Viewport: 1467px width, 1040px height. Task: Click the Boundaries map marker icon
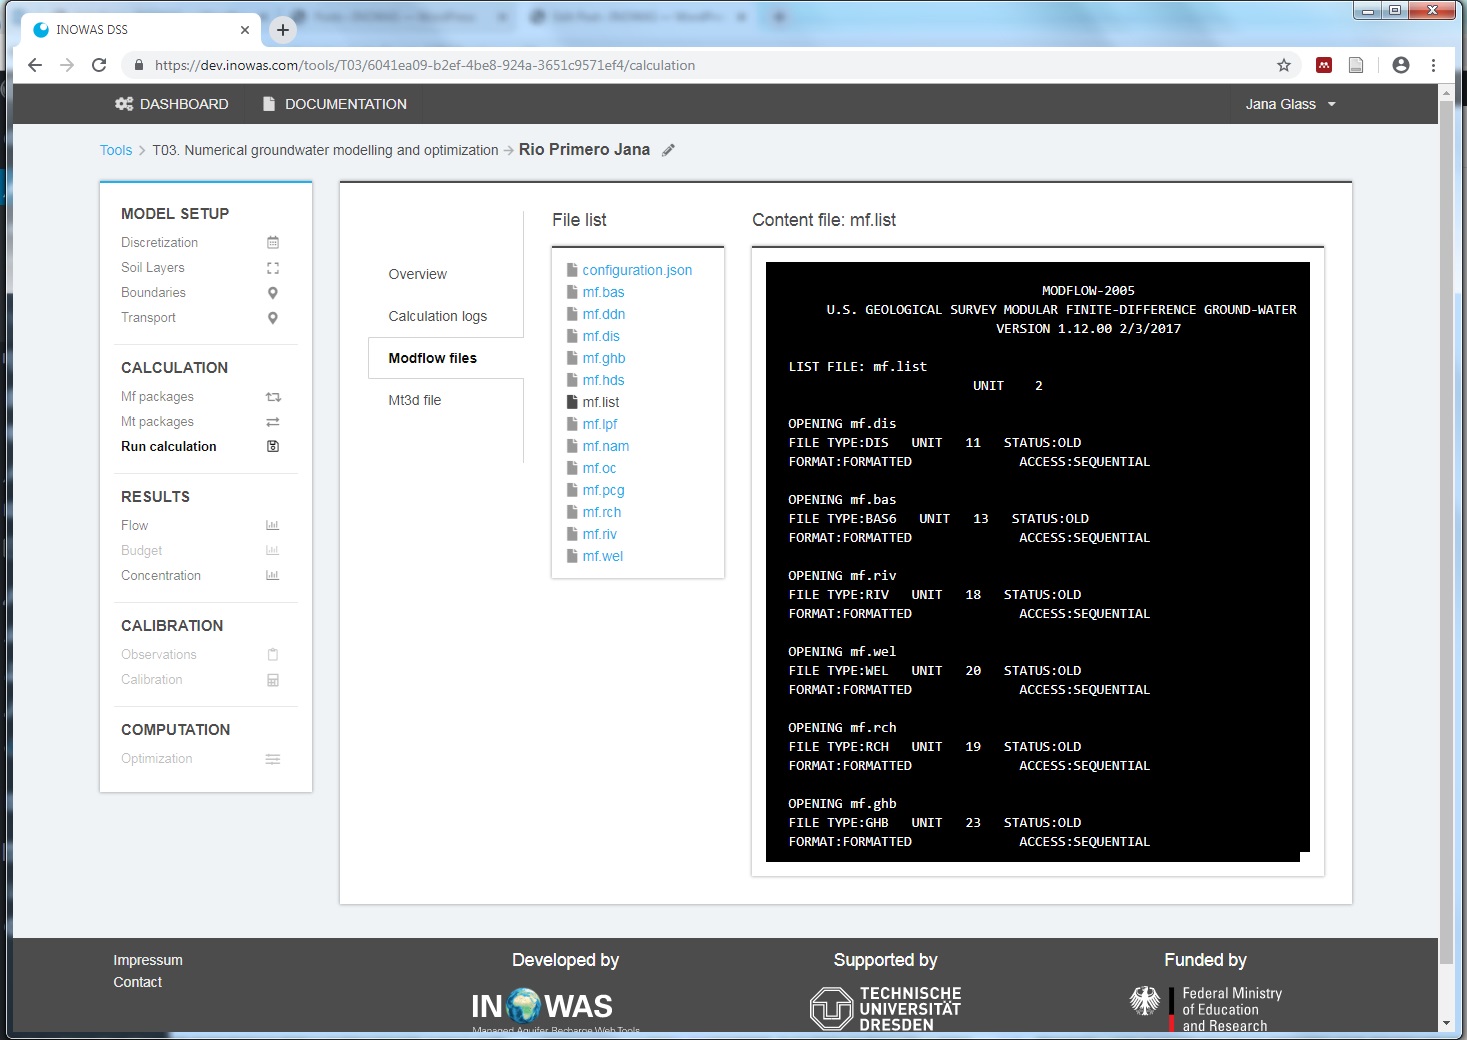pos(273,293)
